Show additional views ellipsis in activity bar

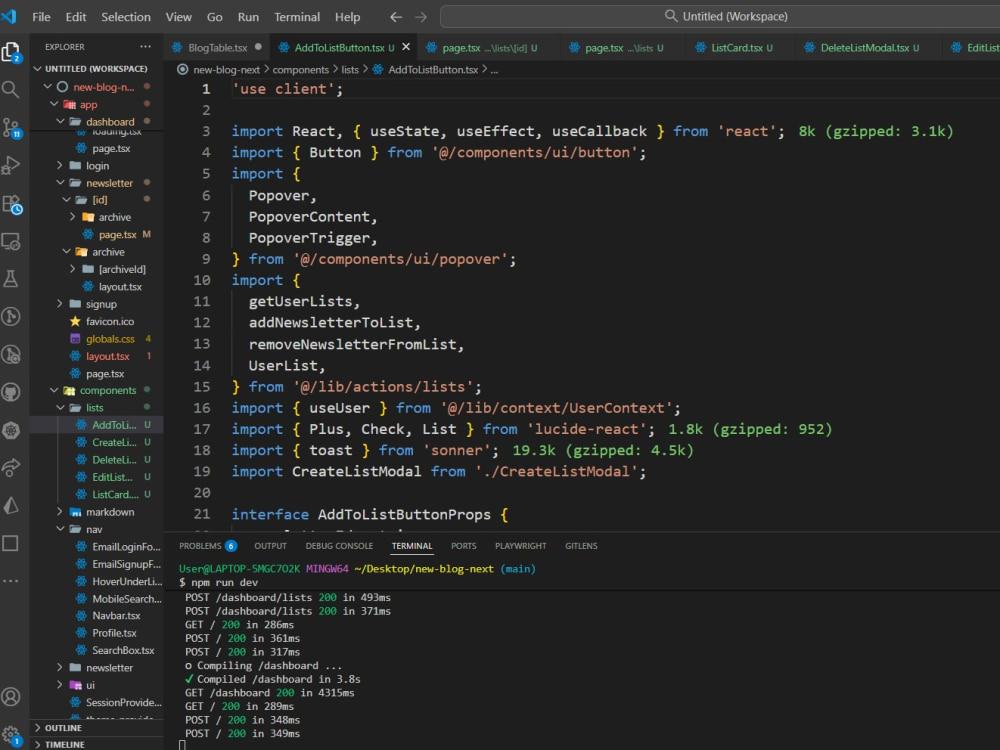pos(11,581)
